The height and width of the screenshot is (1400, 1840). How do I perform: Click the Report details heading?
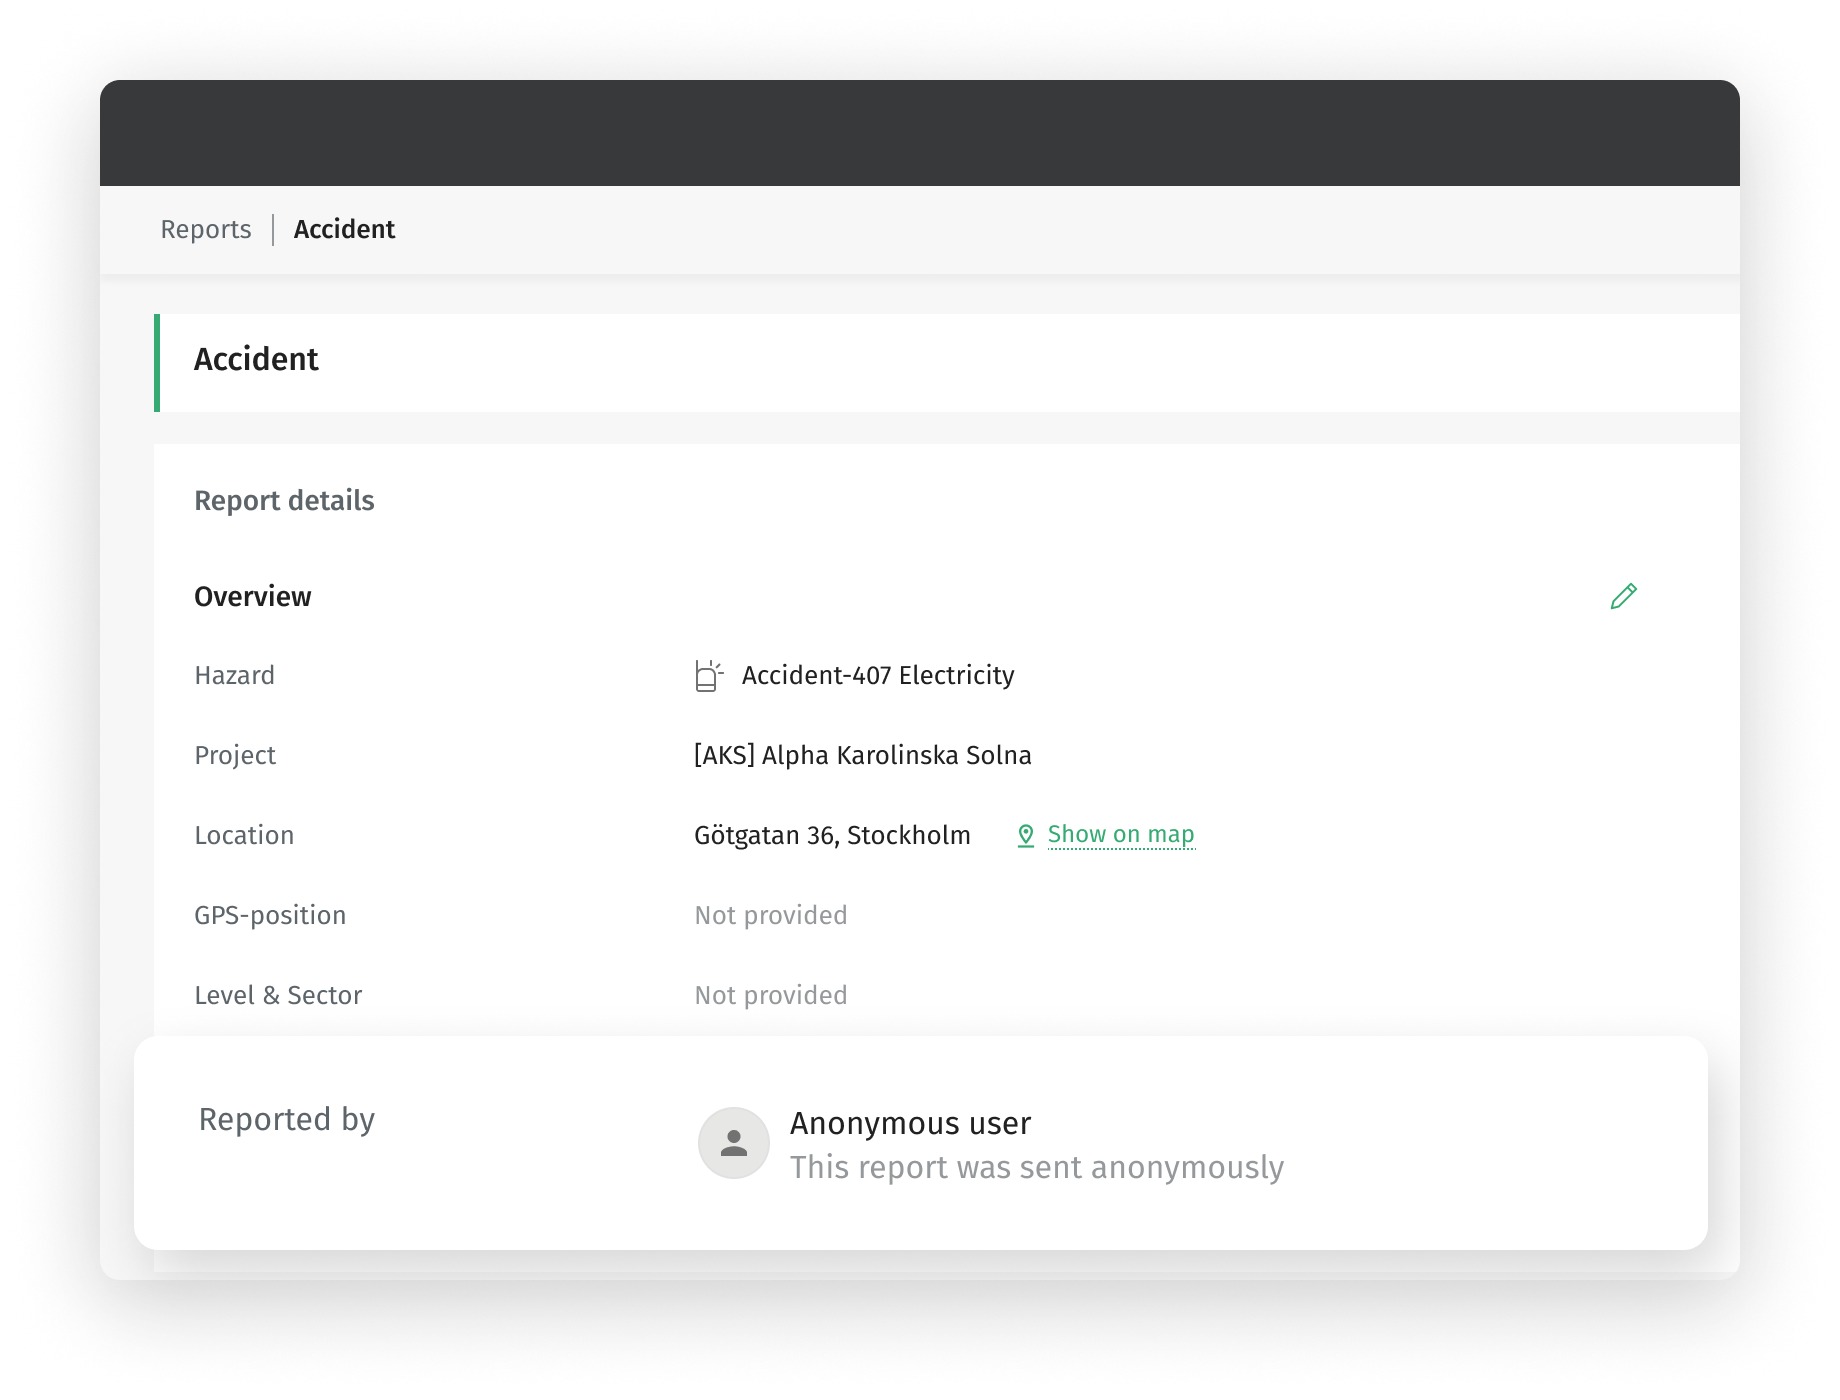[284, 500]
